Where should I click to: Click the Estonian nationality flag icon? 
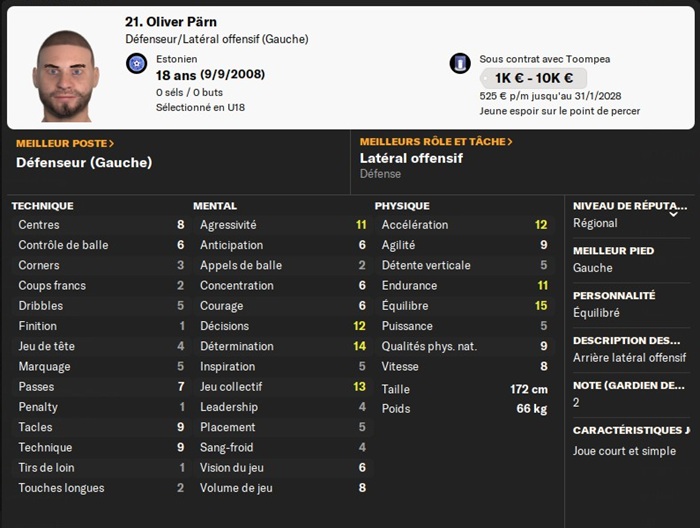tap(137, 64)
